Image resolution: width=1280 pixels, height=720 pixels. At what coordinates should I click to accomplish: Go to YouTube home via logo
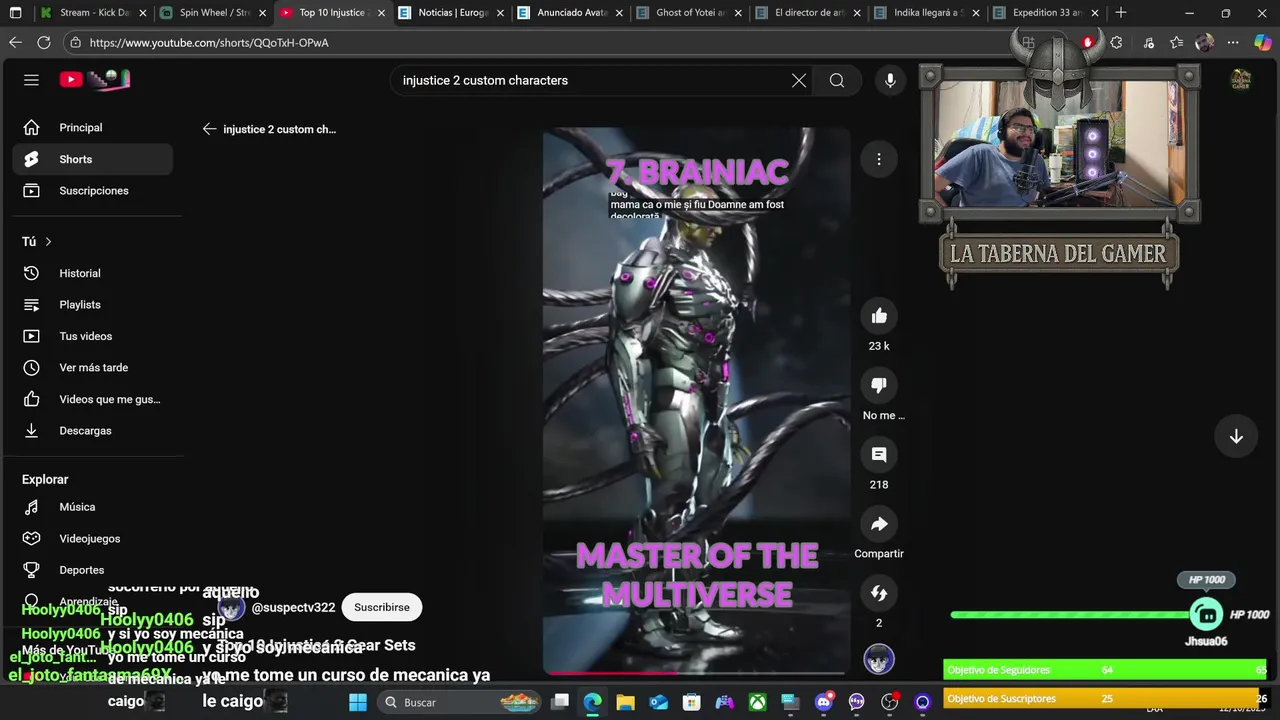click(x=95, y=80)
